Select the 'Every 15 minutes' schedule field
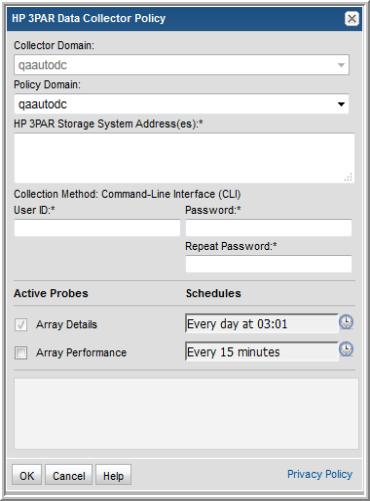 tap(262, 351)
